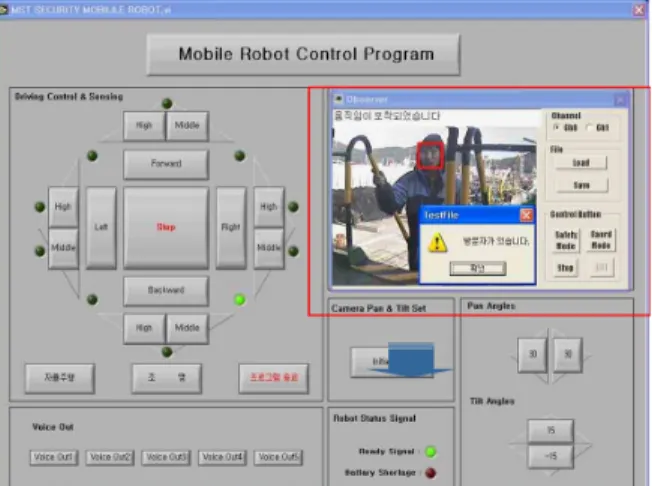Screen dimensions: 652x486
Task: Click the indicator LED below backward High/Middle buttons
Action: (167, 352)
